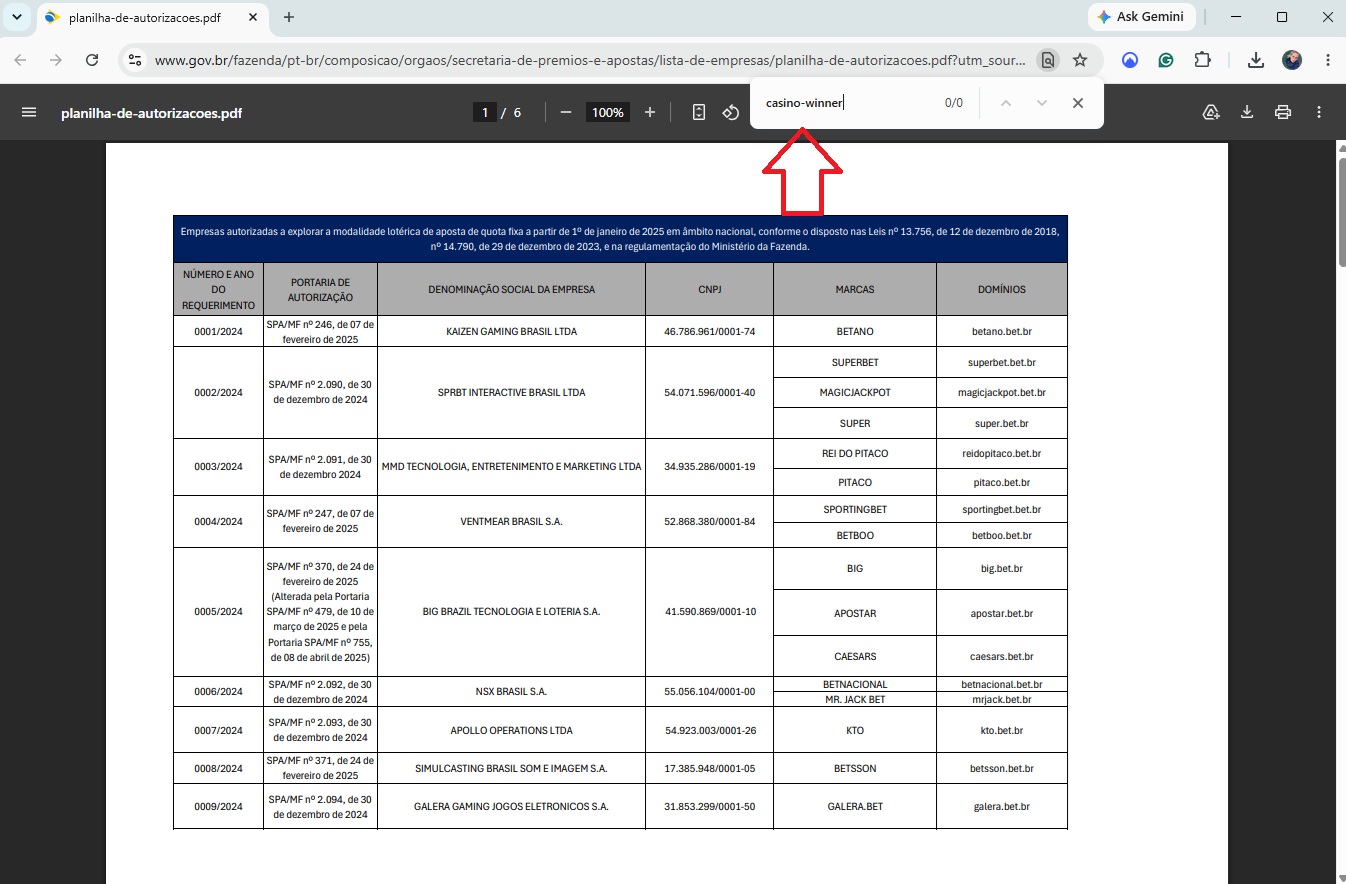Click the address bar URL
Screen dimensions: 1346x884
tap(590, 60)
